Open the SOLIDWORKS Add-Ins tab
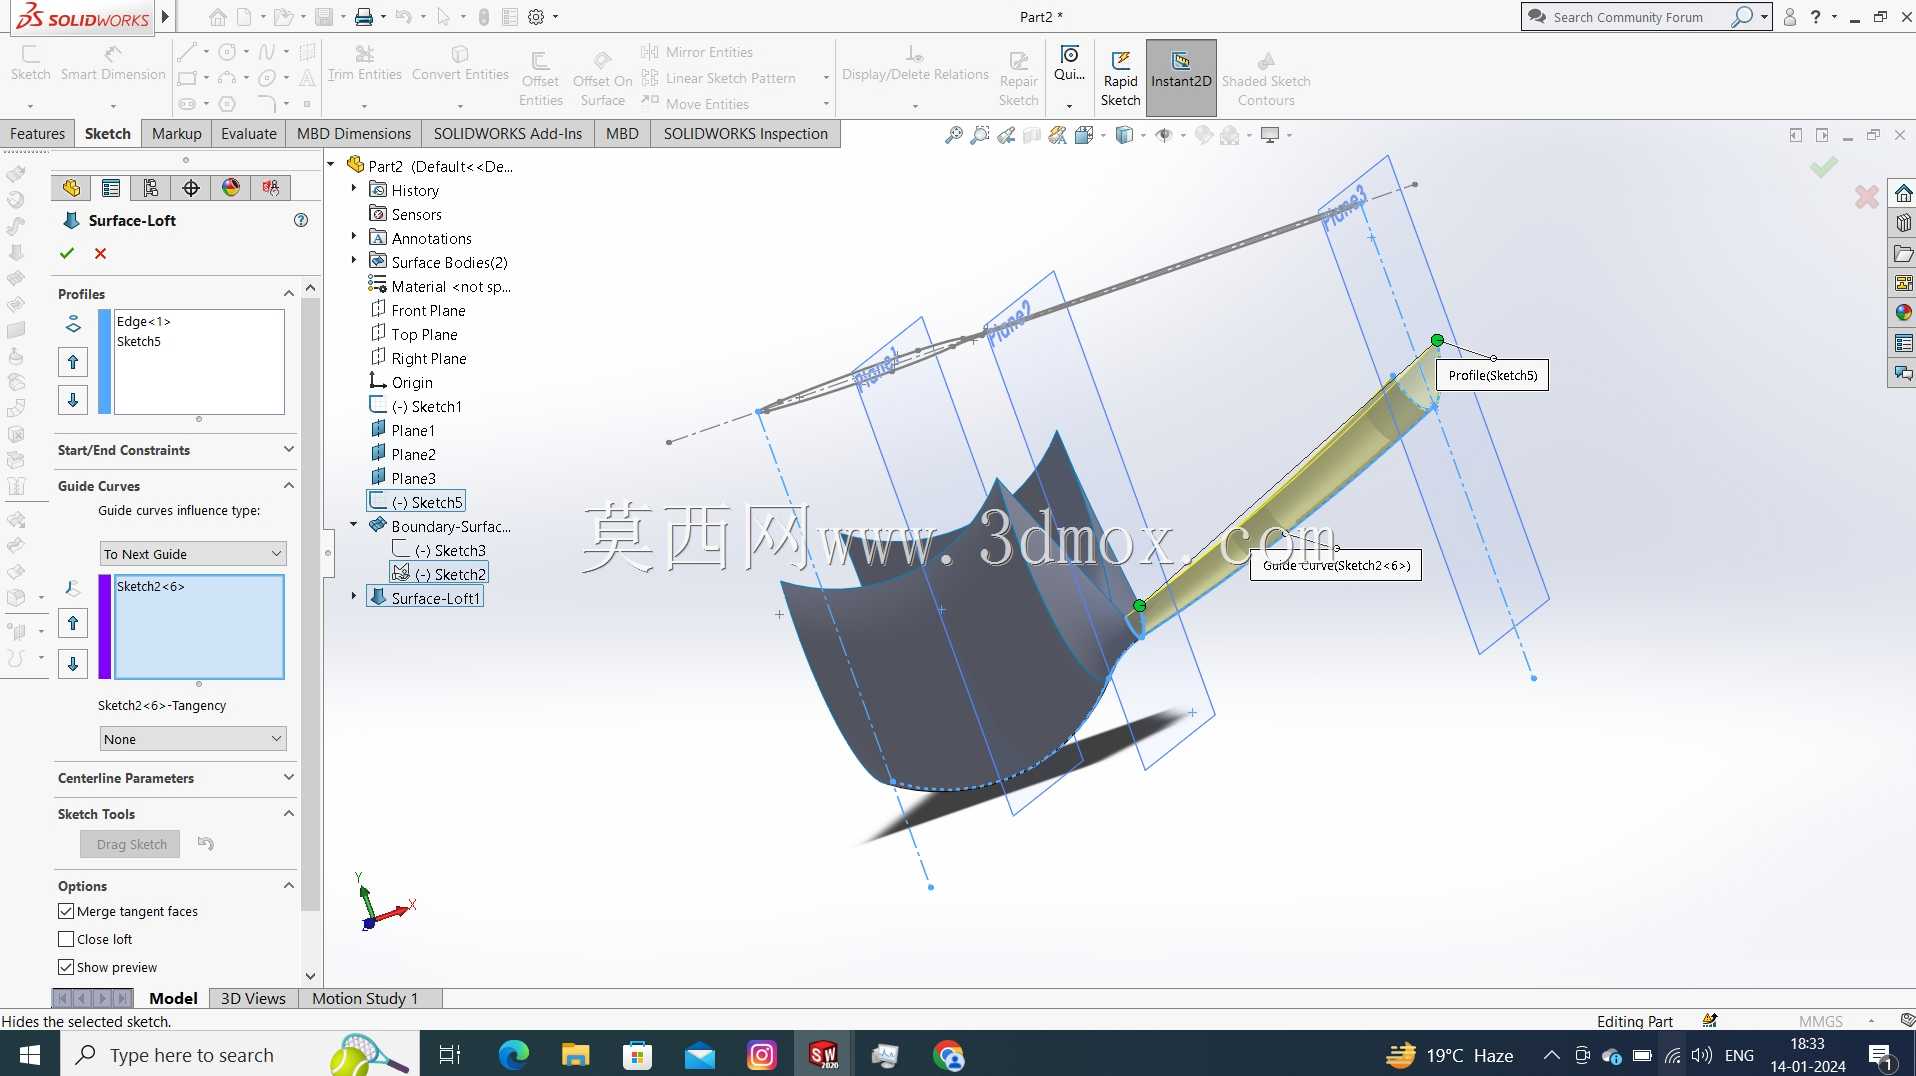The height and width of the screenshot is (1076, 1916). [x=507, y=134]
